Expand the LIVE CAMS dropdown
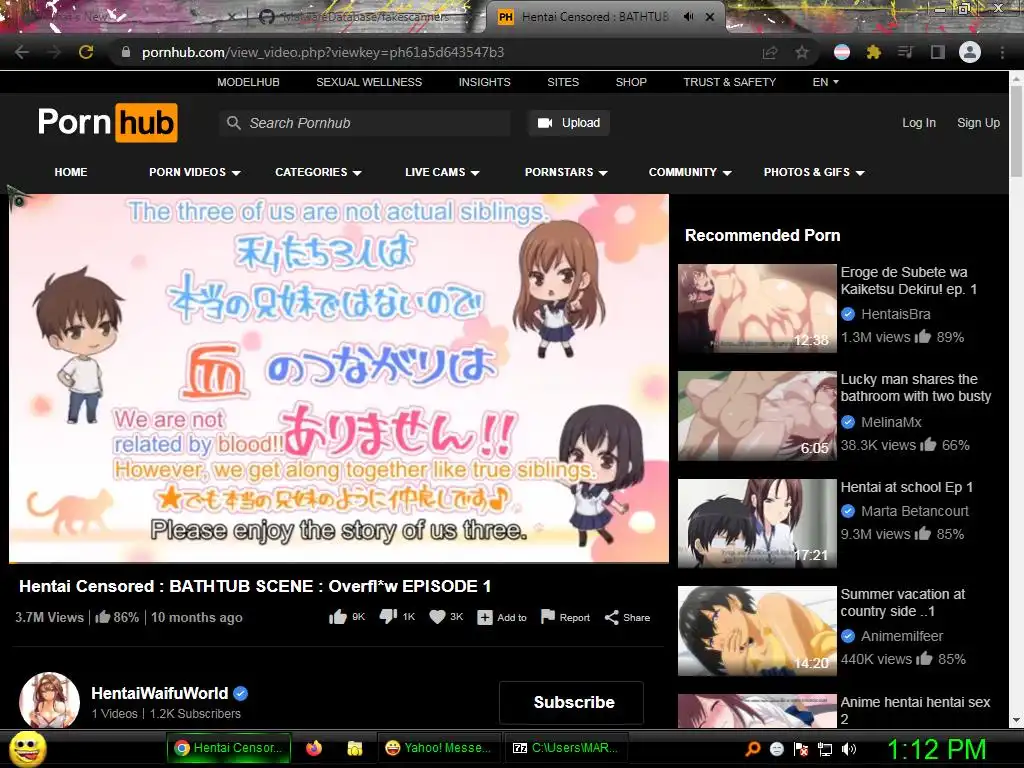The width and height of the screenshot is (1024, 768). point(442,172)
